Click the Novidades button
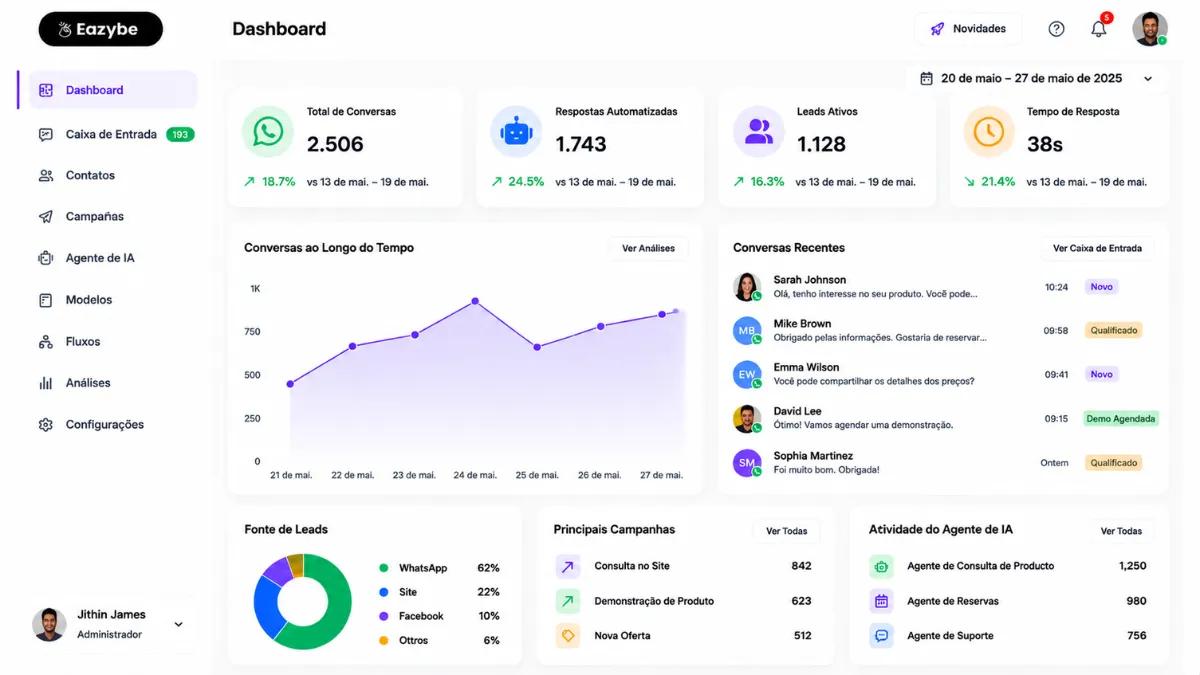 click(968, 29)
